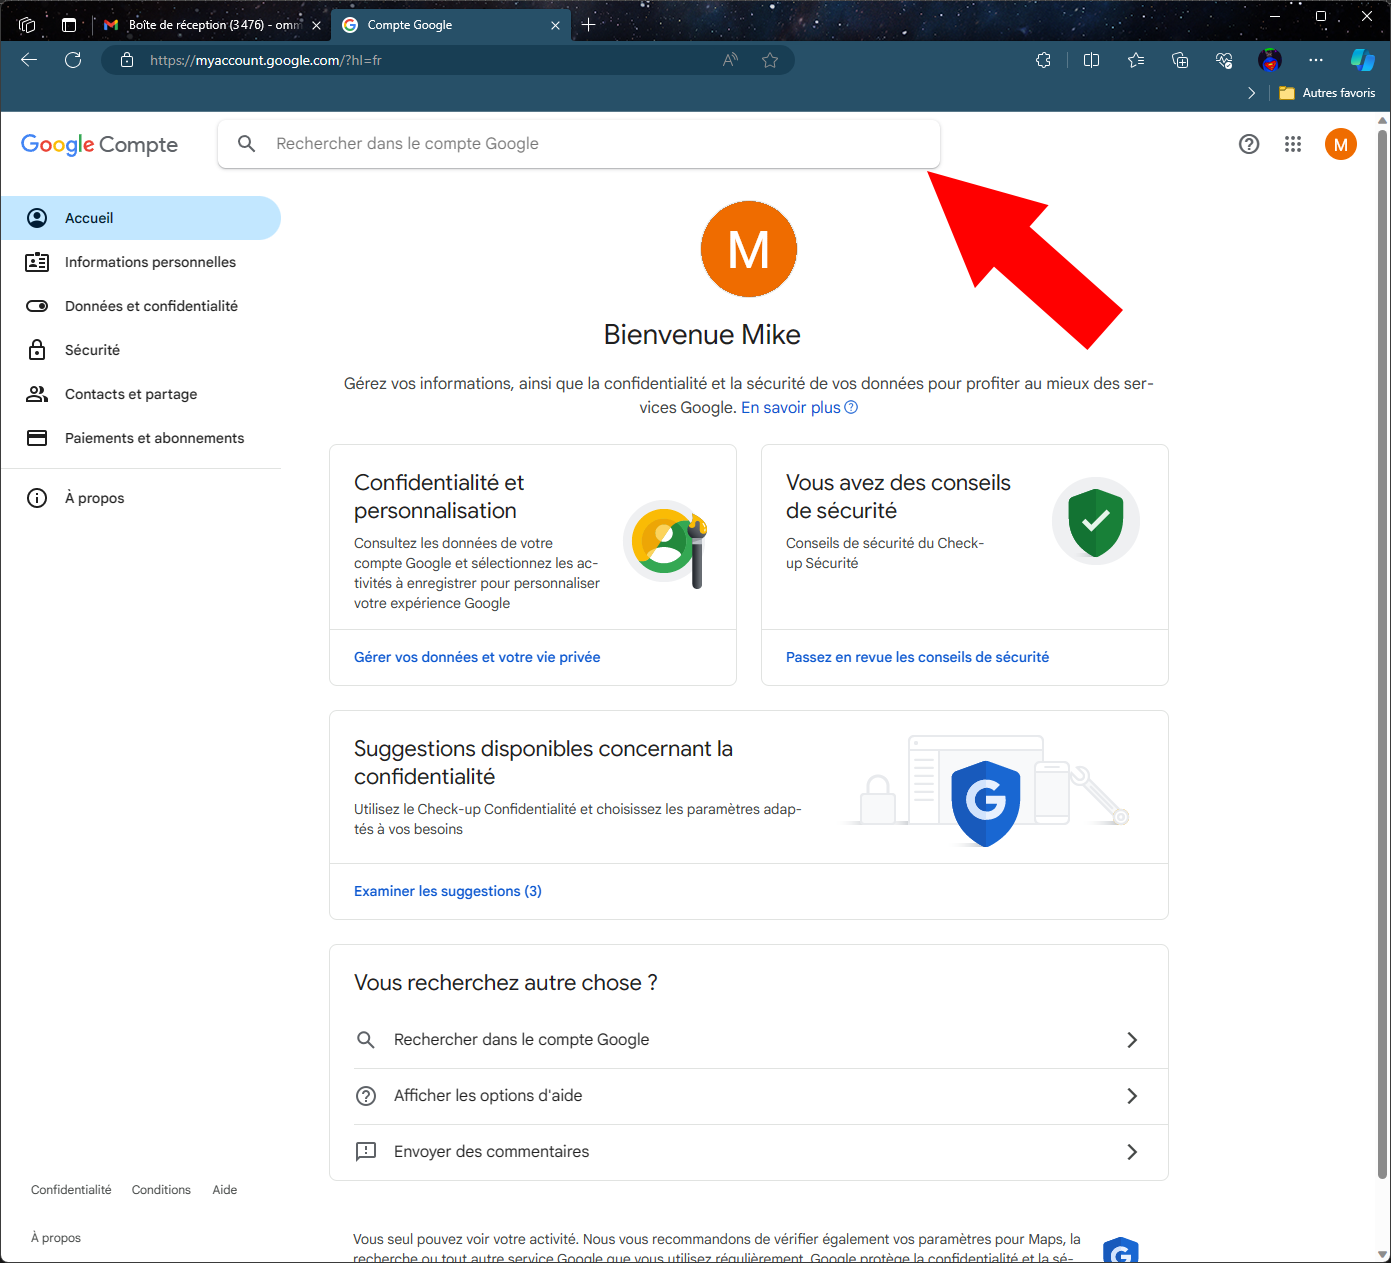Close the Compte Google tab
This screenshot has height=1263, width=1391.
[x=556, y=25]
